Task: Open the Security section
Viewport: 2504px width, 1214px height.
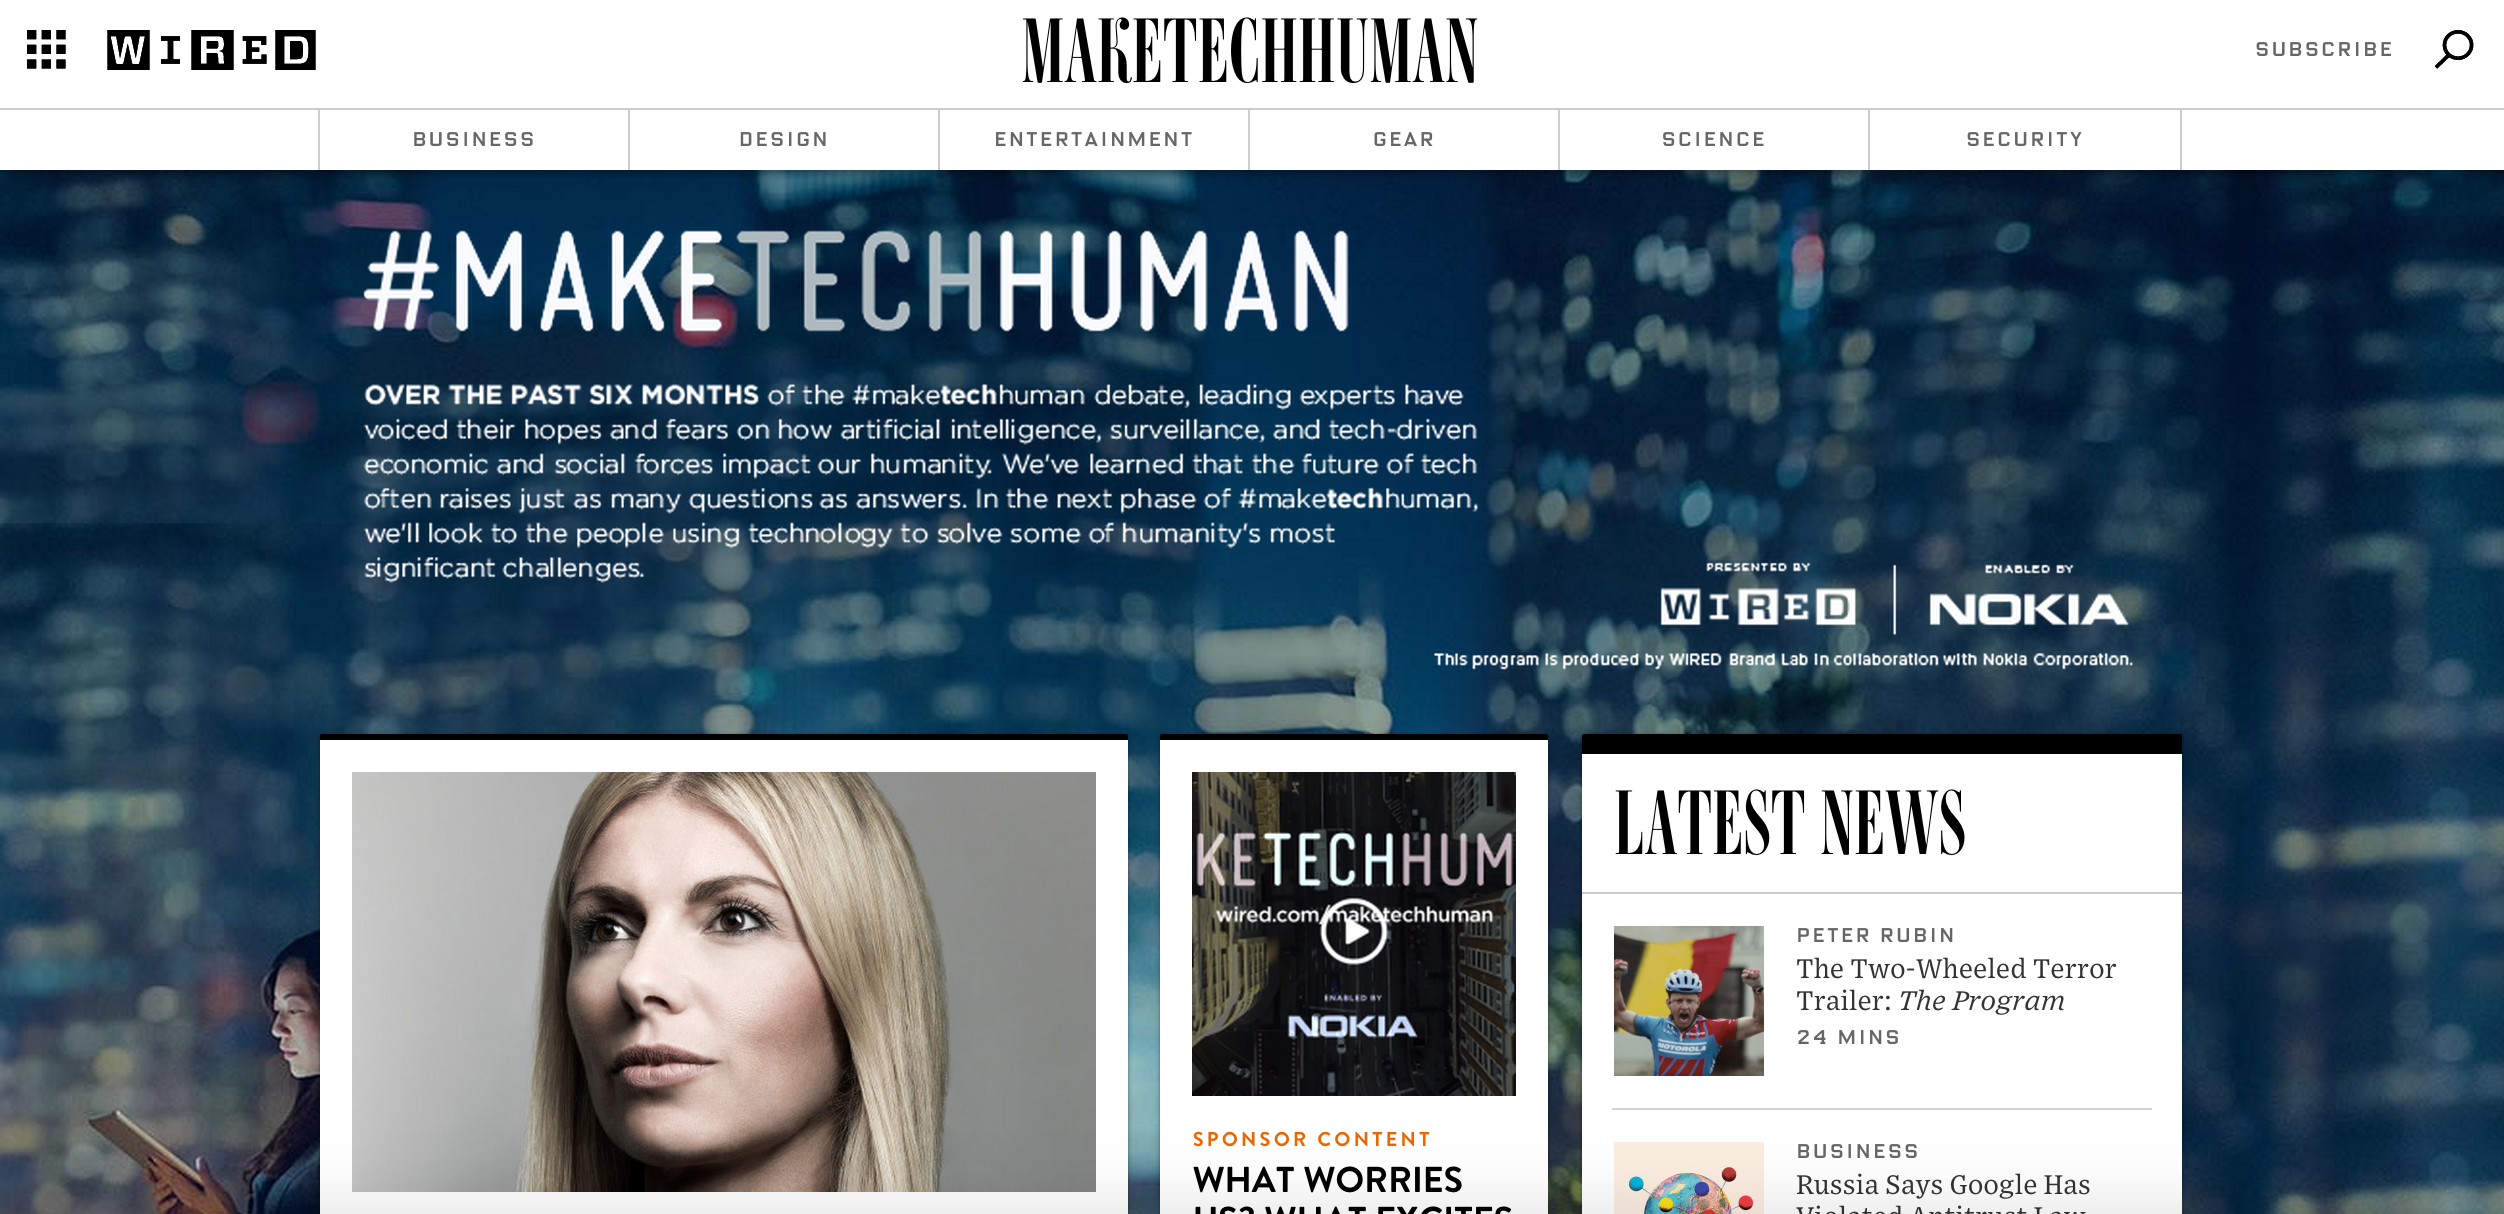Action: click(2025, 139)
